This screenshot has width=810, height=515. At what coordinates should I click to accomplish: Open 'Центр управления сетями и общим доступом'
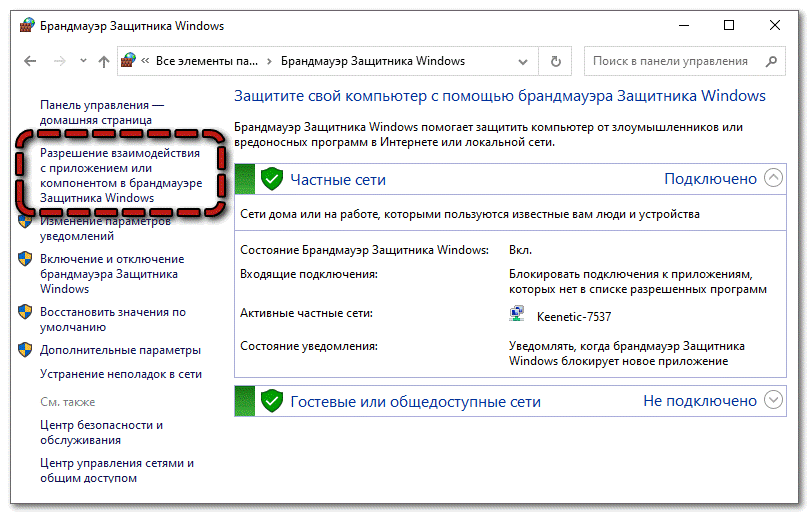pyautogui.click(x=117, y=471)
